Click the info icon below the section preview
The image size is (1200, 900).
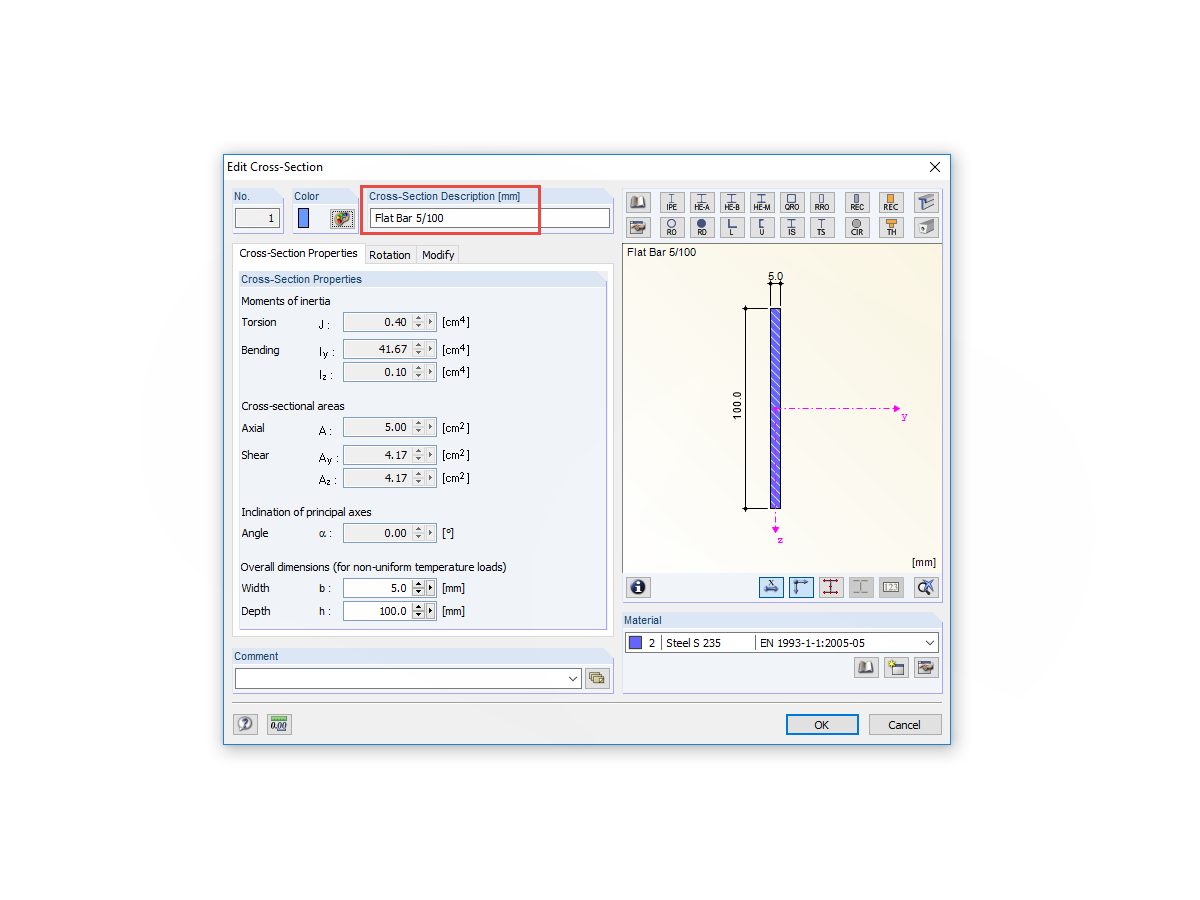[x=637, y=587]
